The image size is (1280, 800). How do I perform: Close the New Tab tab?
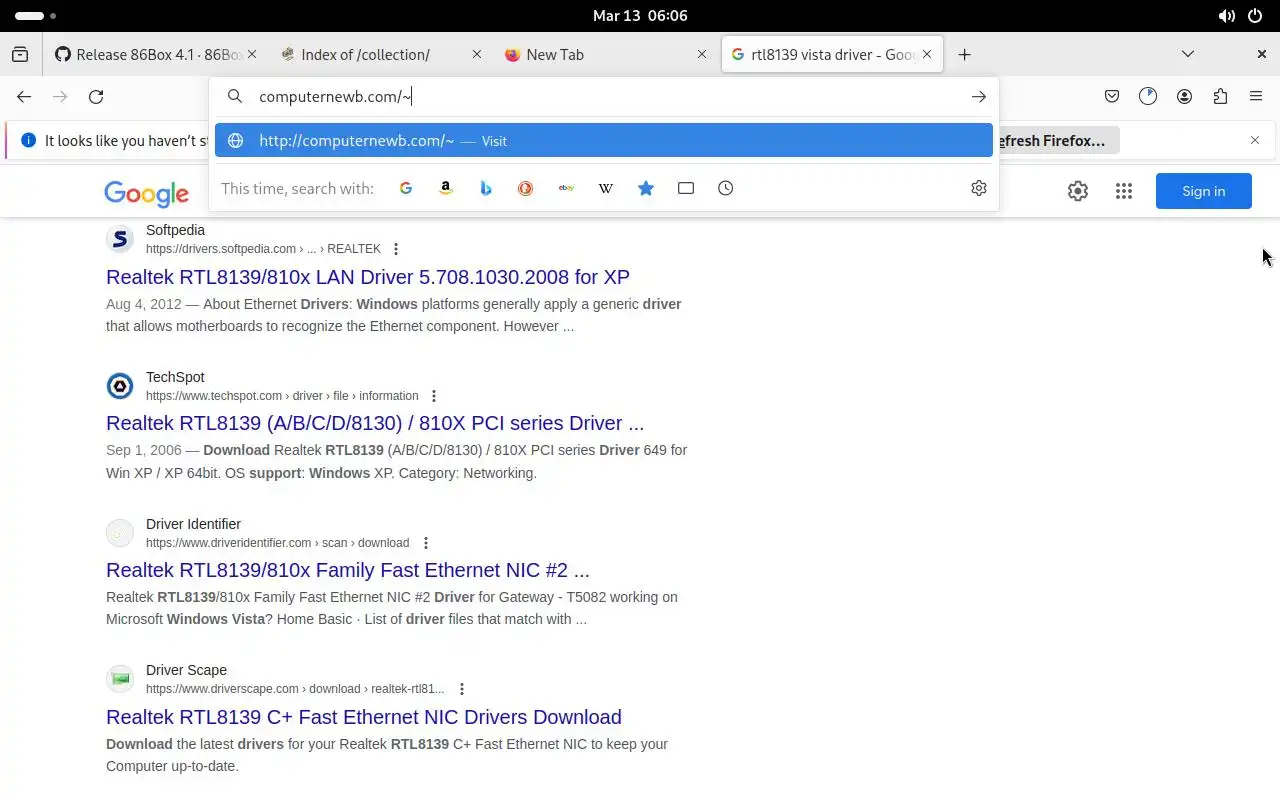tap(702, 55)
